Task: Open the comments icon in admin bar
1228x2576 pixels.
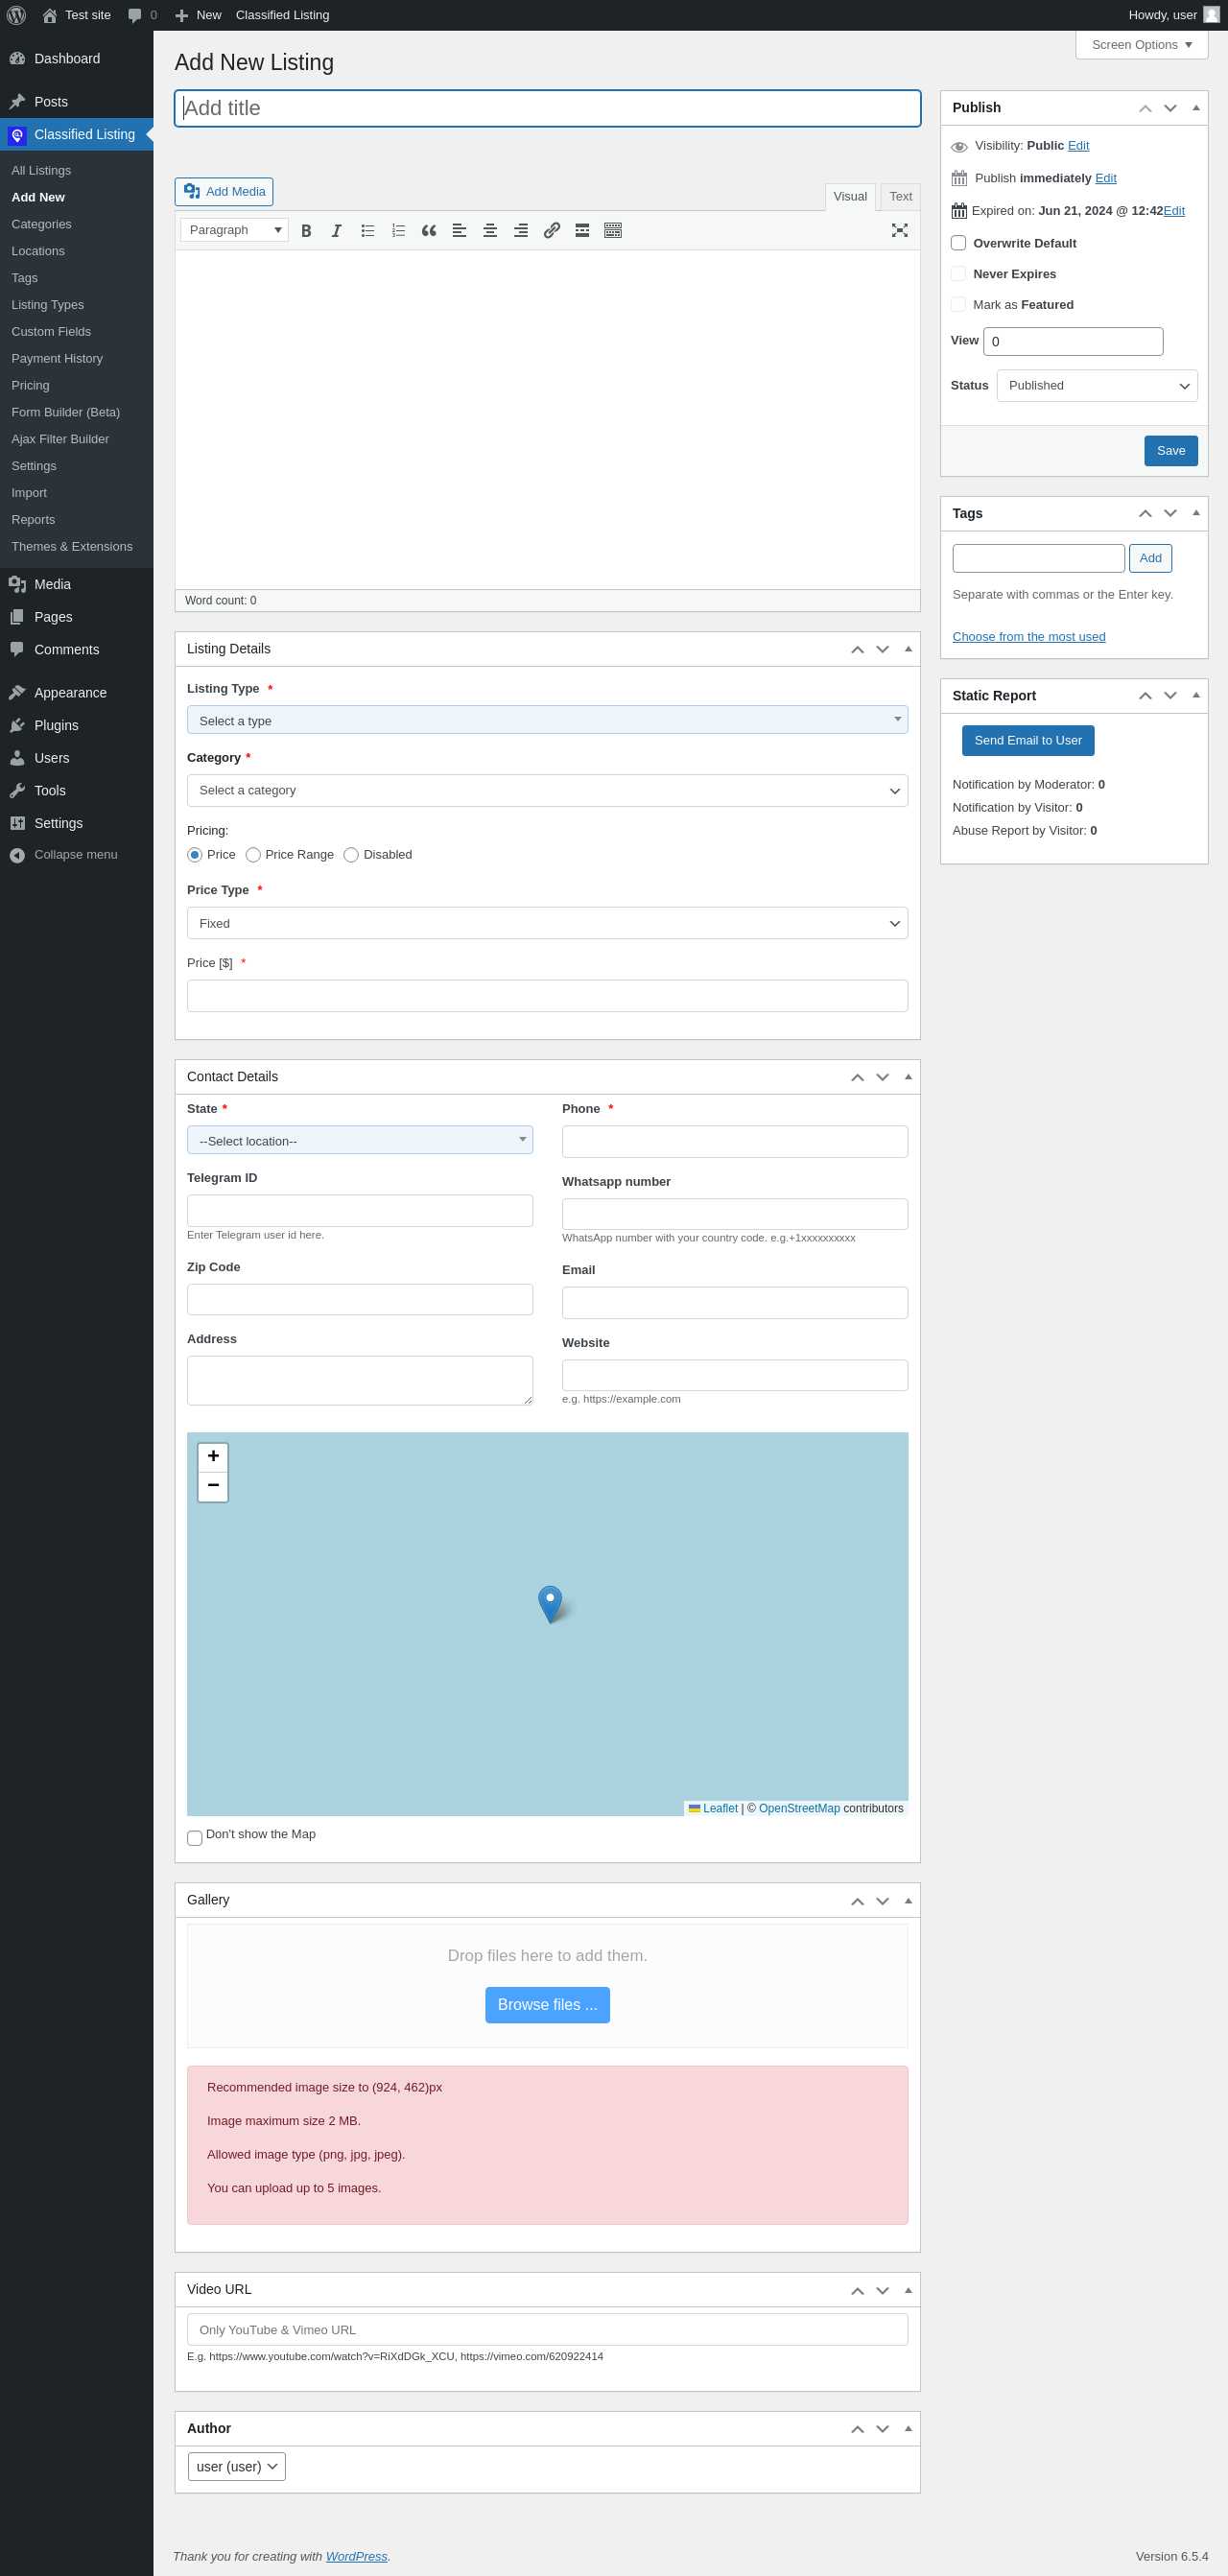Action: pos(142,15)
